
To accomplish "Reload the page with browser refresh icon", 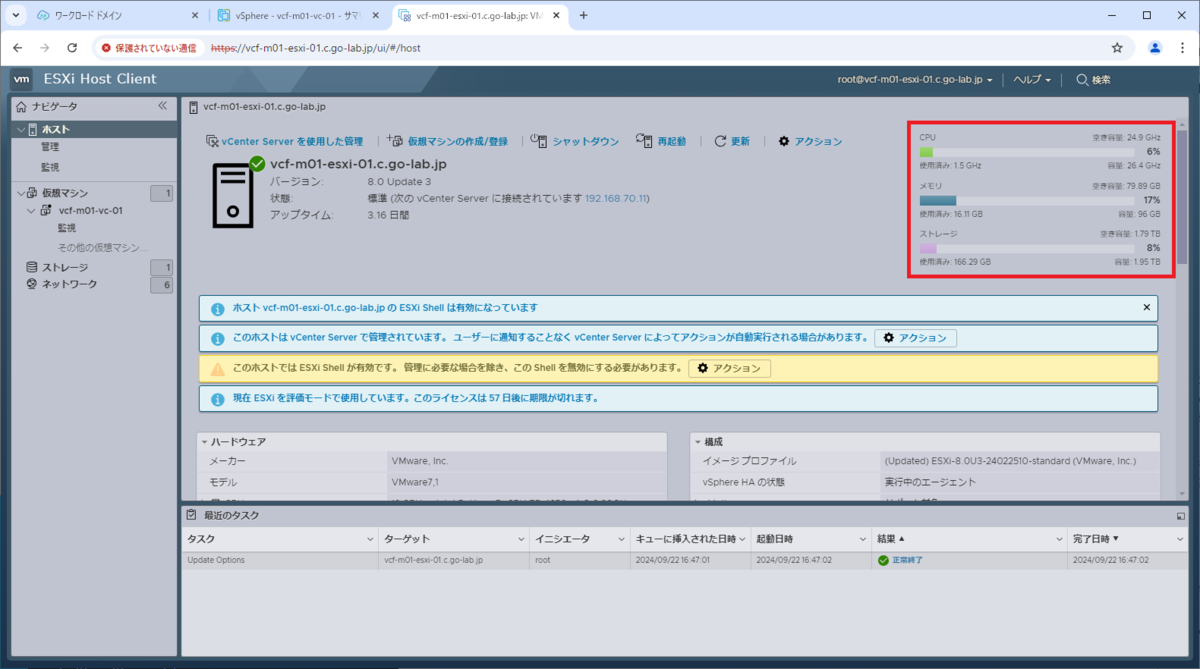I will click(x=72, y=47).
